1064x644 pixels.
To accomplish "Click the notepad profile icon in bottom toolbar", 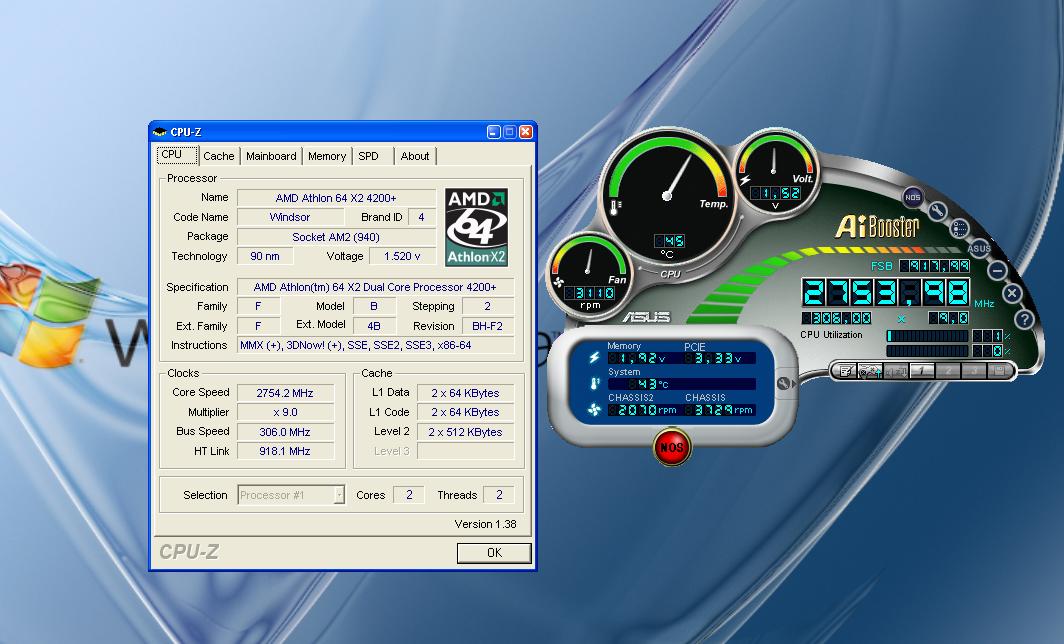I will pyautogui.click(x=846, y=371).
